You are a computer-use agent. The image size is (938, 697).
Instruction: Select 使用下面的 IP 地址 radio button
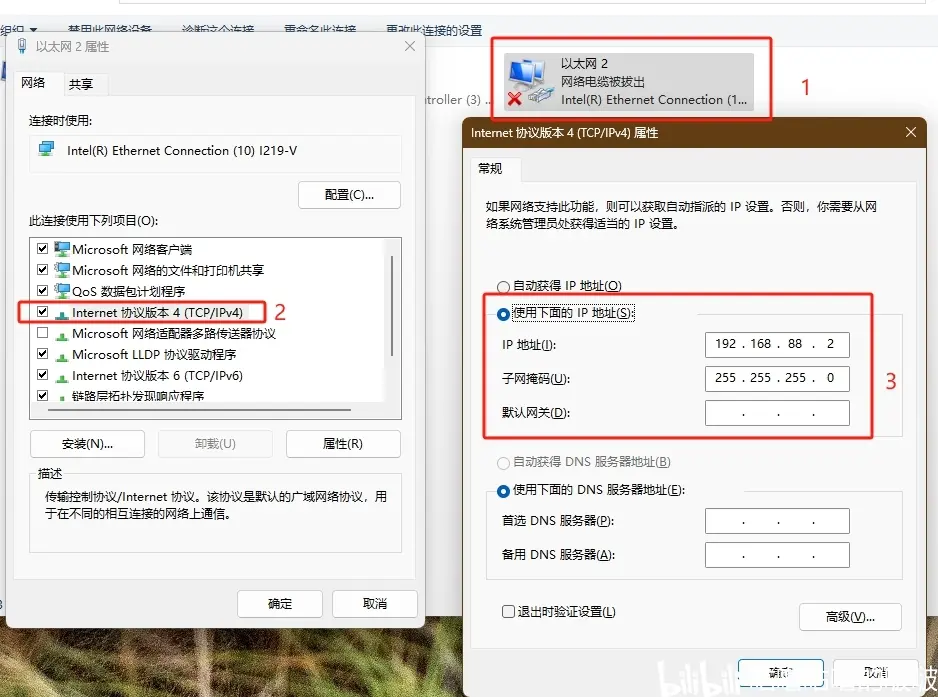pos(503,314)
